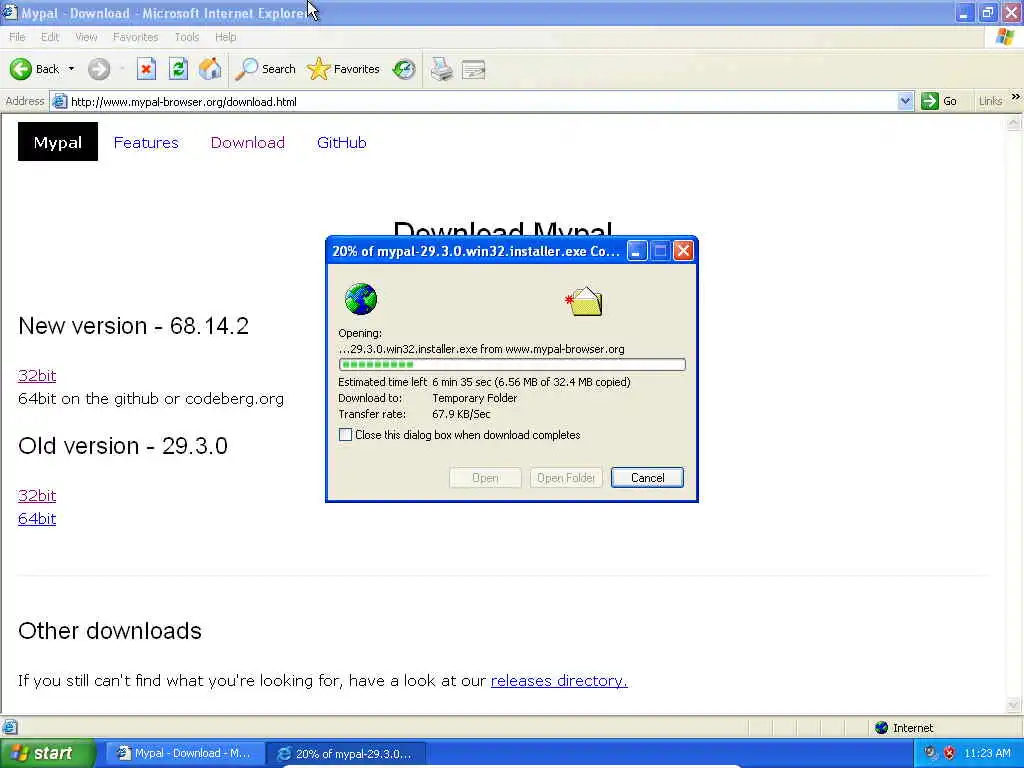Click the Go button
Viewport: 1024px width, 768px height.
click(x=939, y=101)
